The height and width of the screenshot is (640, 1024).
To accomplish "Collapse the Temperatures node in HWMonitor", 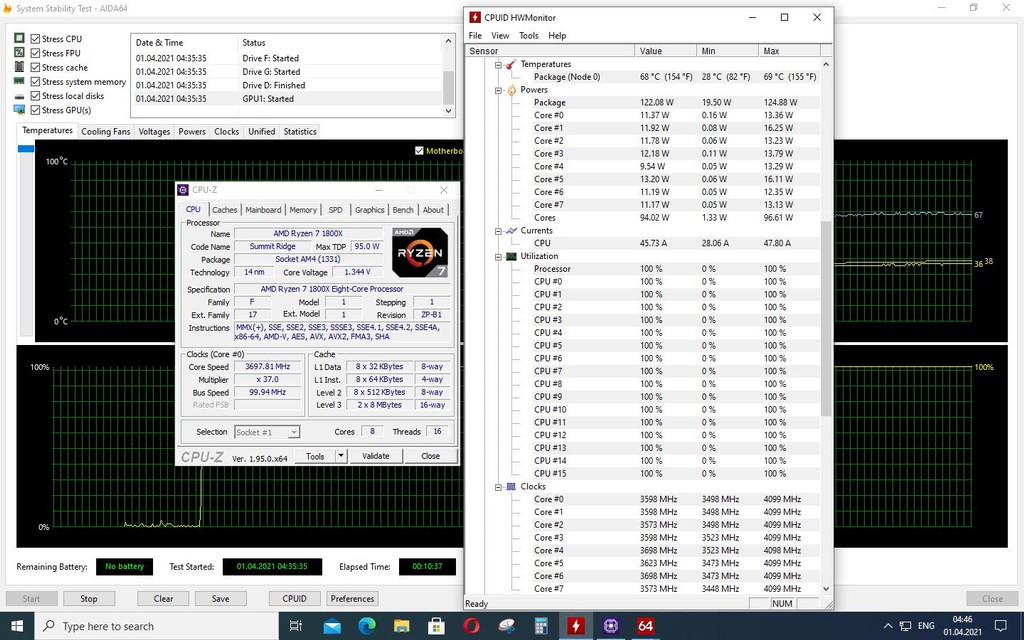I will click(498, 65).
